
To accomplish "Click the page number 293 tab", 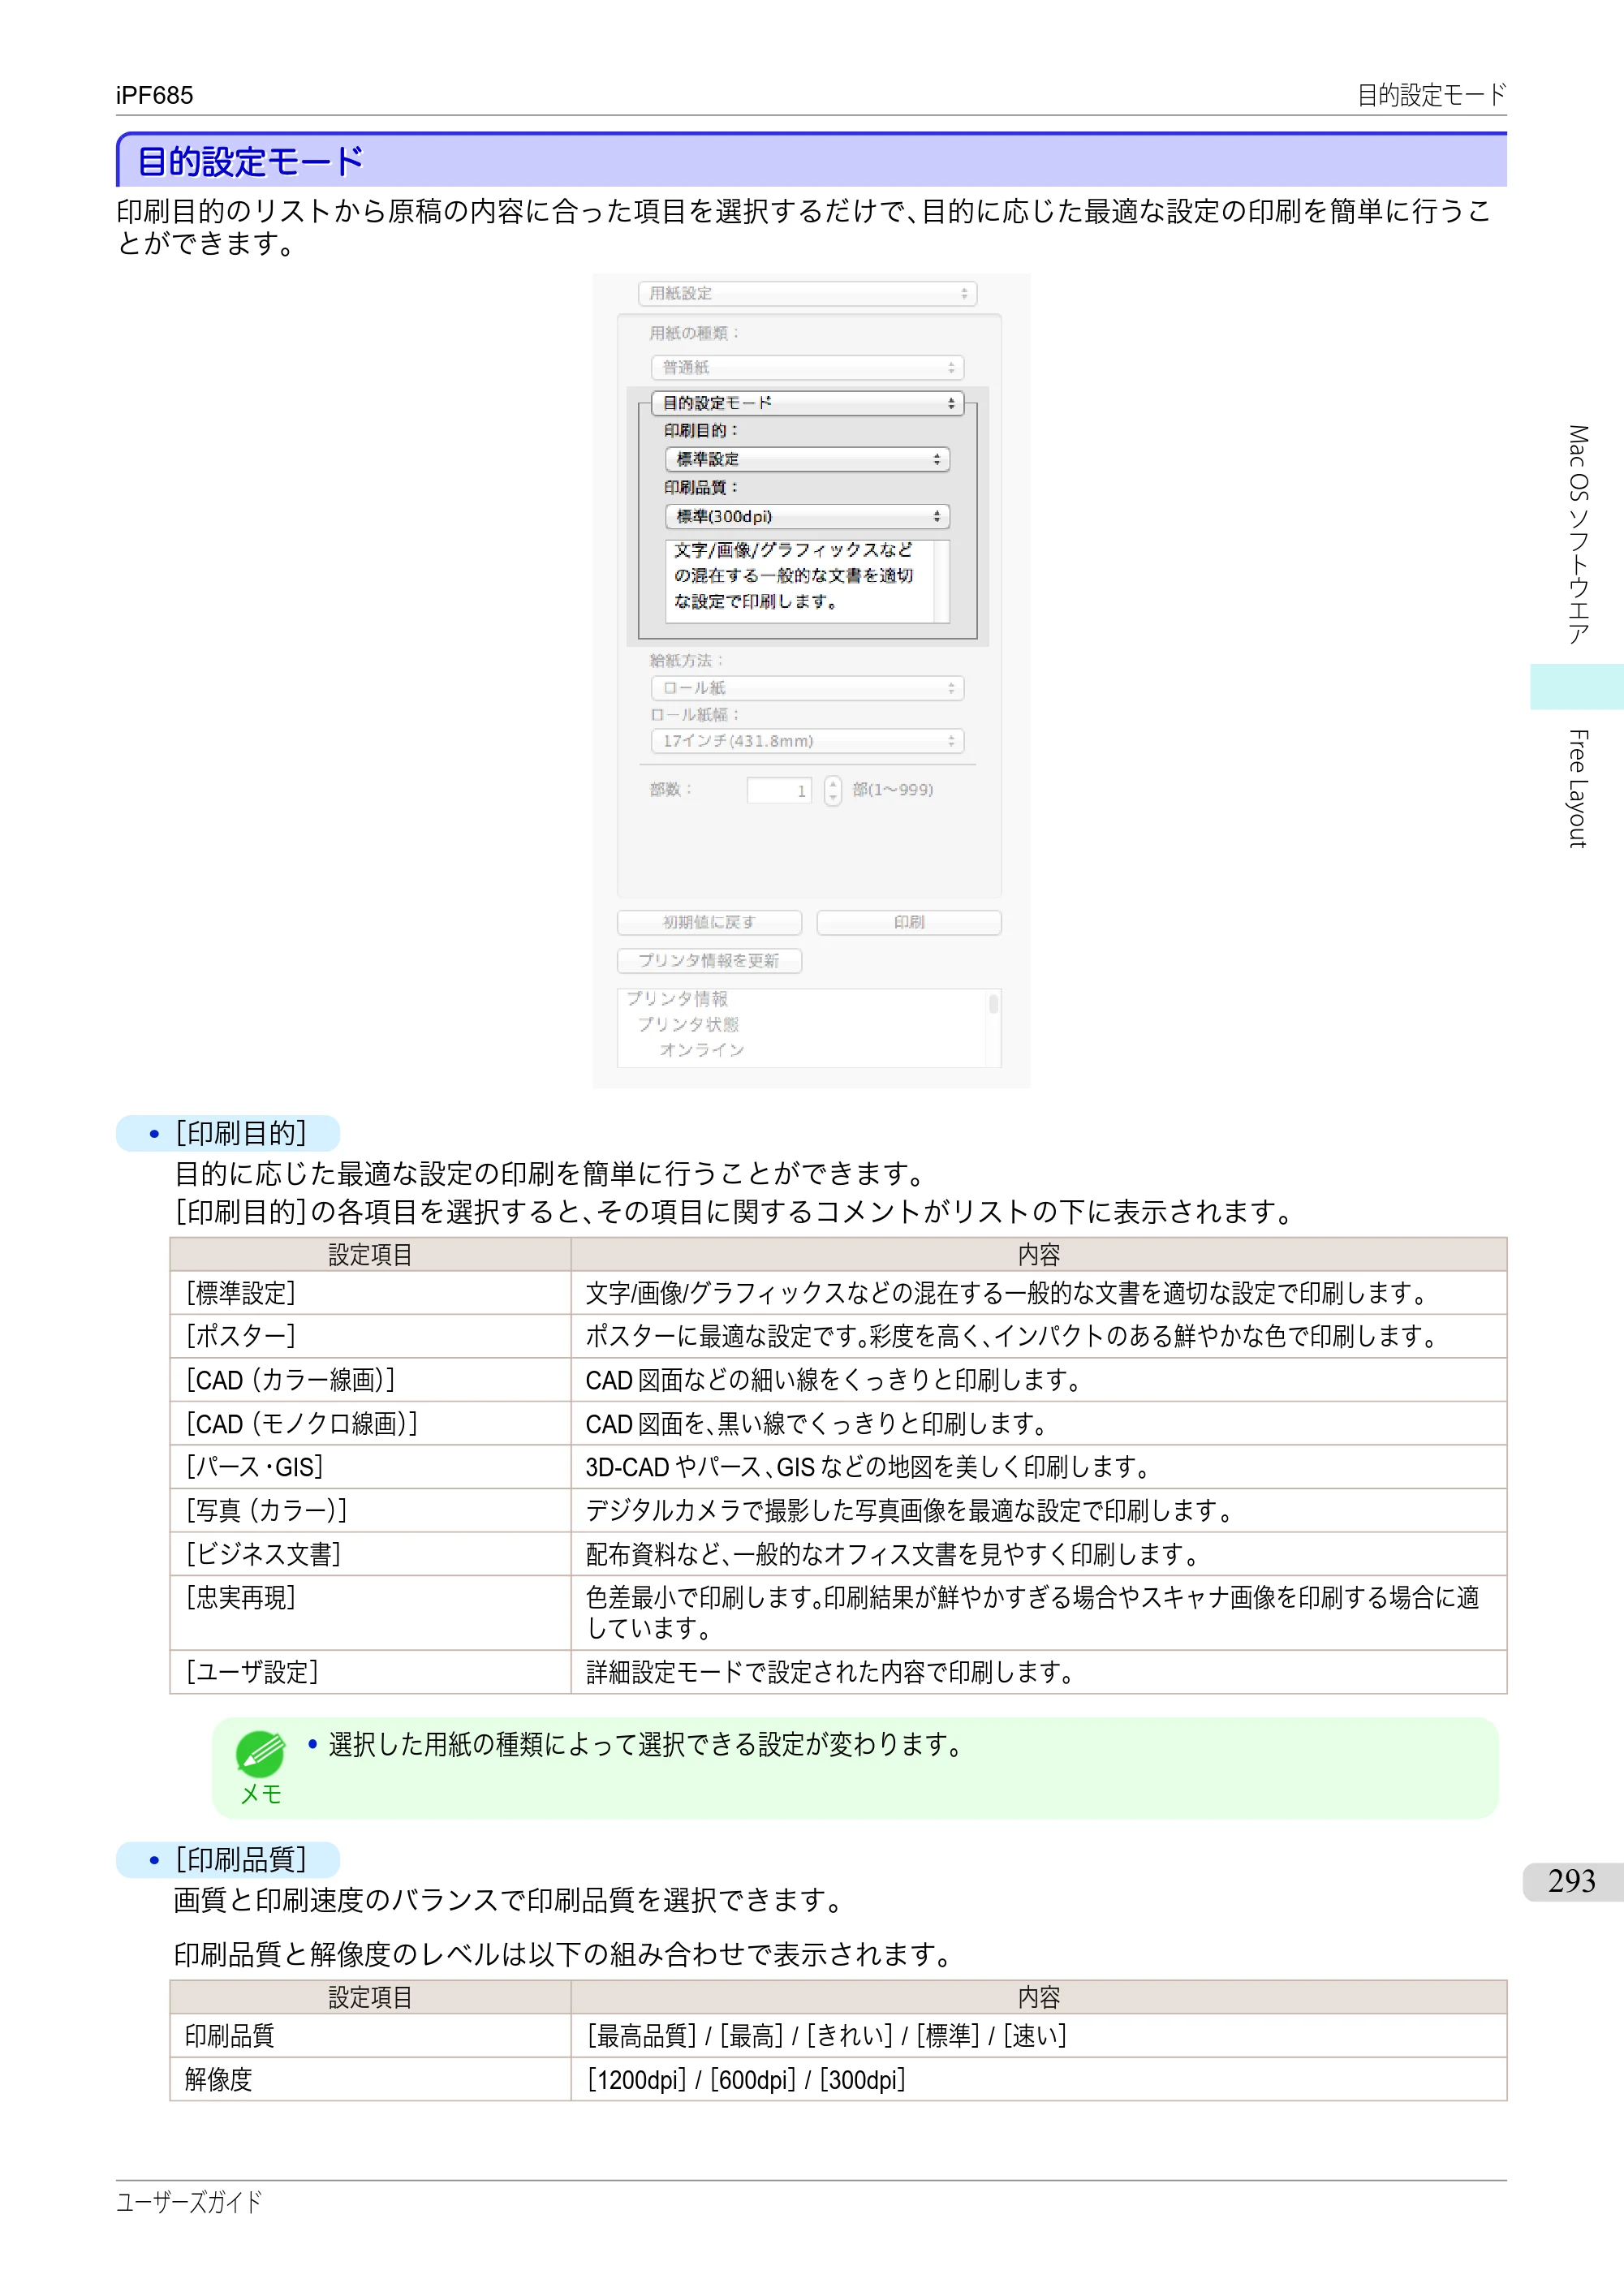I will [1572, 1881].
